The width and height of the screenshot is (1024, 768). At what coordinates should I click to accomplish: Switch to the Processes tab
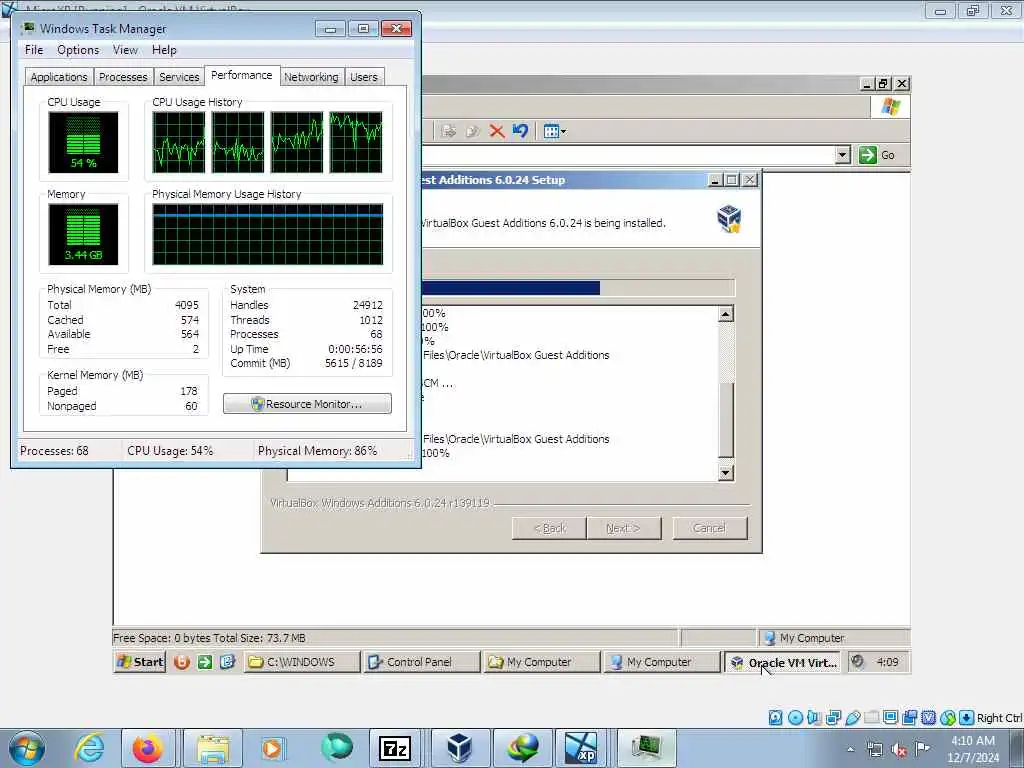point(123,77)
